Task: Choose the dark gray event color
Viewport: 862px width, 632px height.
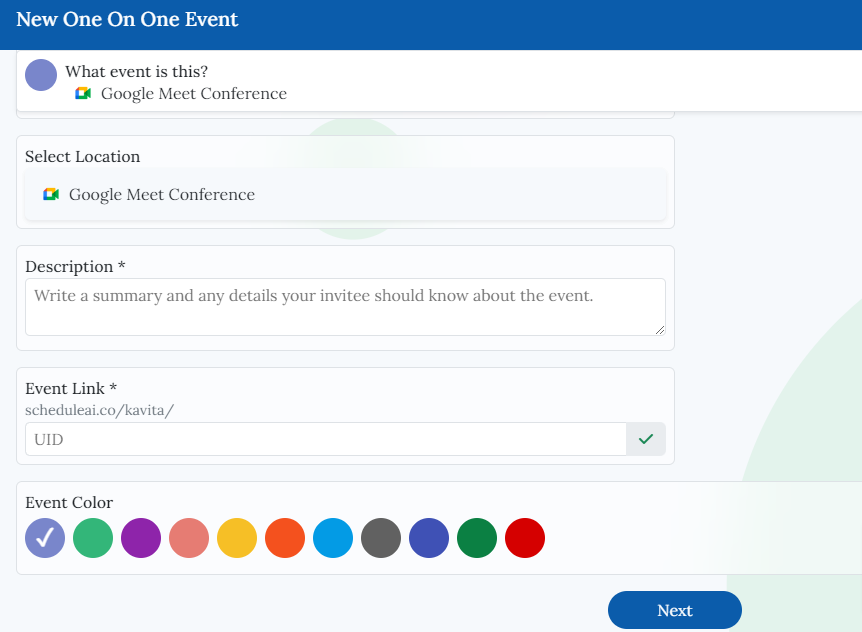Action: pos(381,538)
